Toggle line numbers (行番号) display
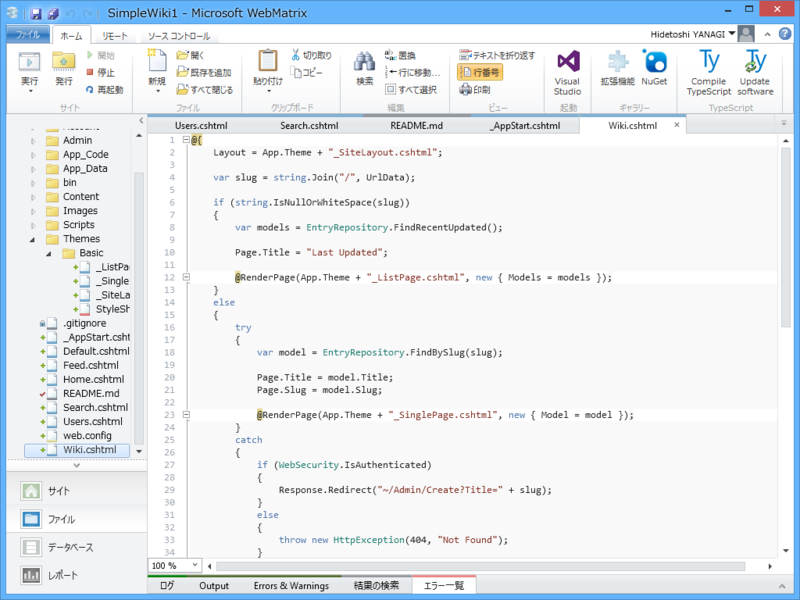Screen dimensions: 800x600 click(x=480, y=72)
